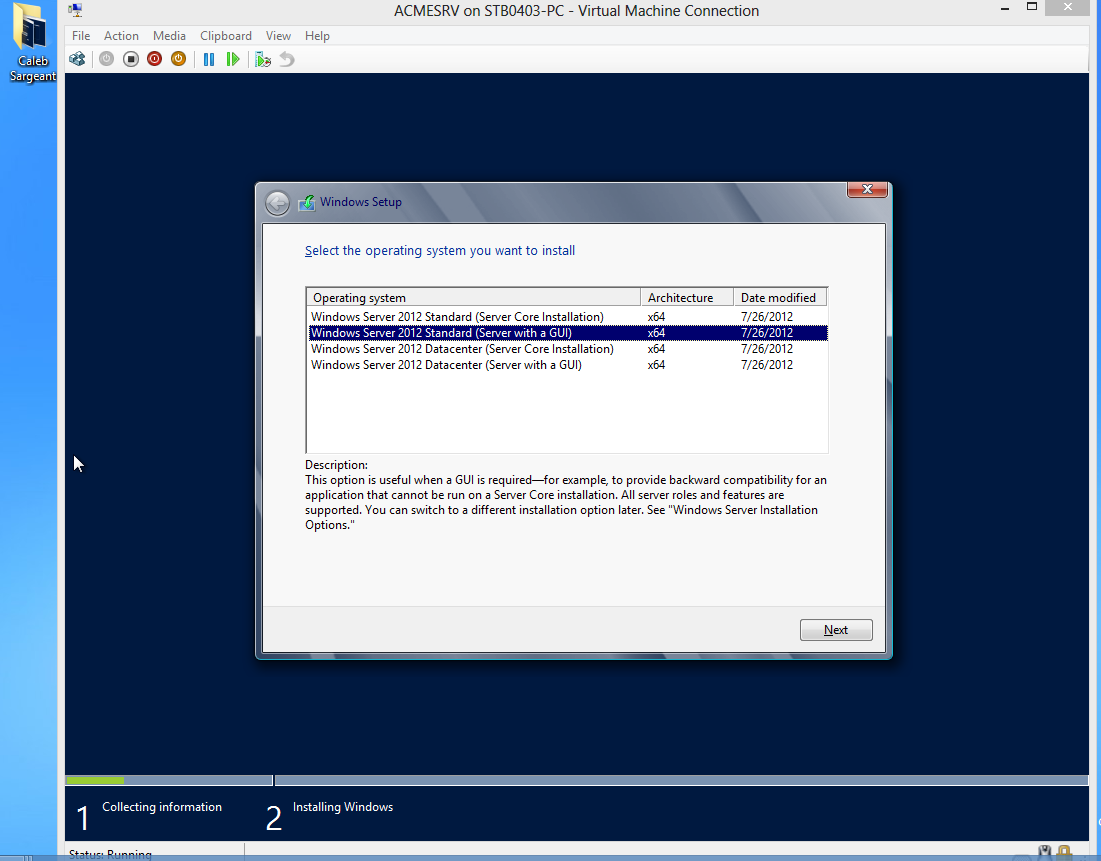Open the File menu

point(81,36)
